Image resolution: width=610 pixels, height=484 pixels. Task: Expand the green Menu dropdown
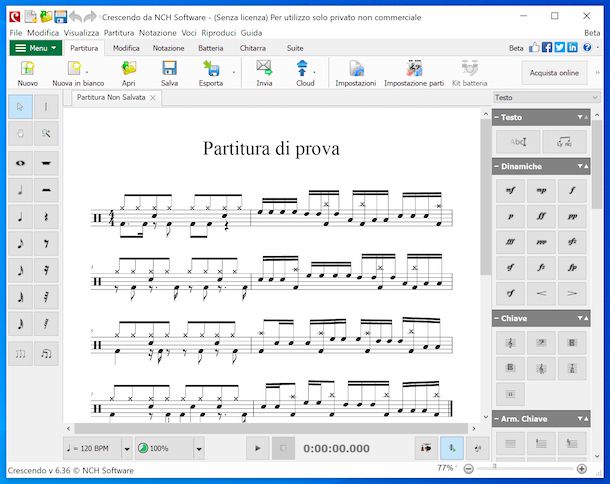[36, 48]
